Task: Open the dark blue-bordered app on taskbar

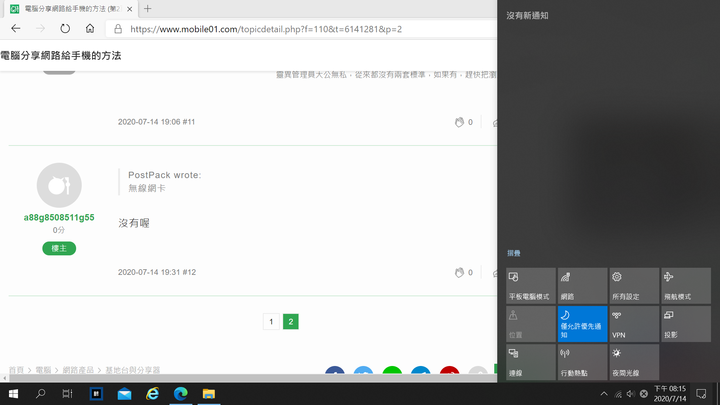Action: 96,394
